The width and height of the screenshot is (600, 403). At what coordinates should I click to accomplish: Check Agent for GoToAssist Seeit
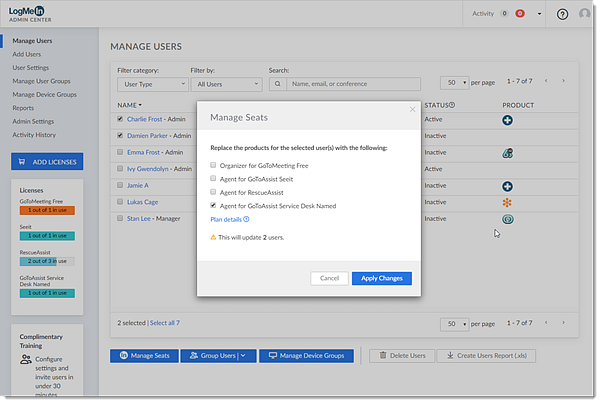point(213,178)
